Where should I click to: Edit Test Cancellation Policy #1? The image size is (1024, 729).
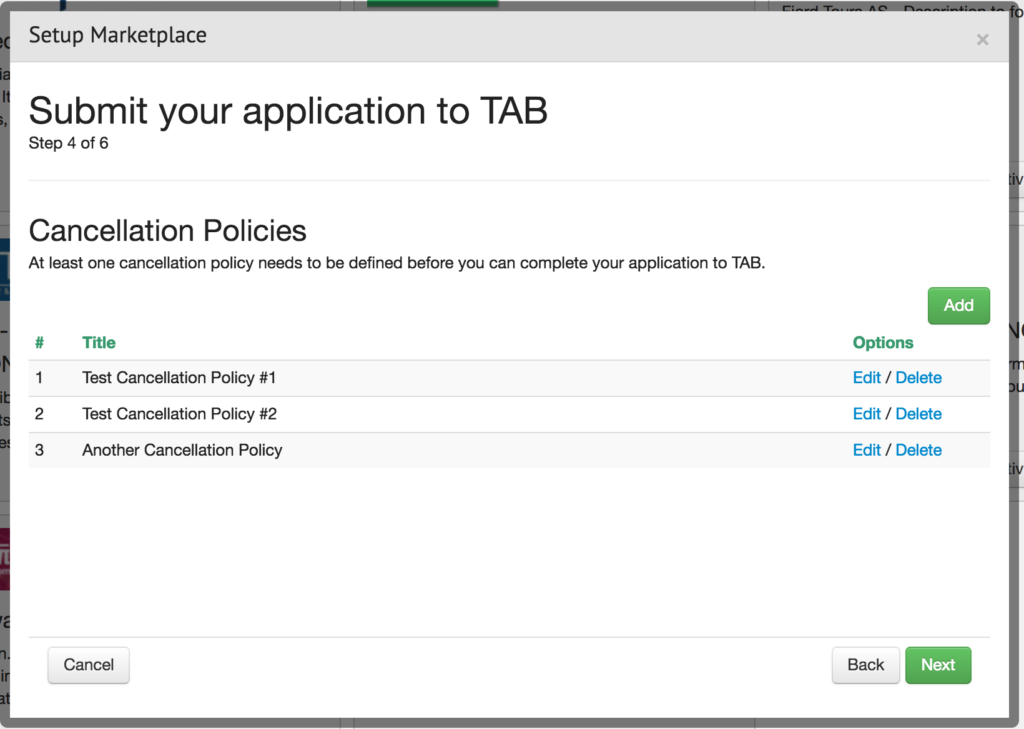866,378
